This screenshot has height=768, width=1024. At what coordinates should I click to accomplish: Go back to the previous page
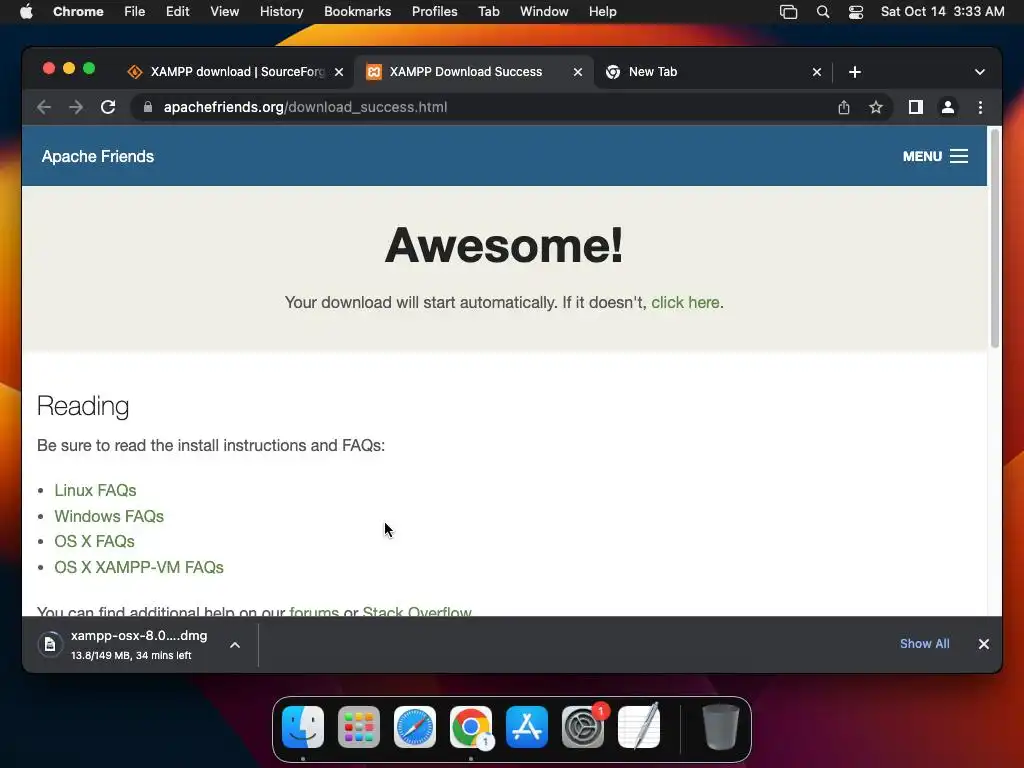tap(44, 107)
